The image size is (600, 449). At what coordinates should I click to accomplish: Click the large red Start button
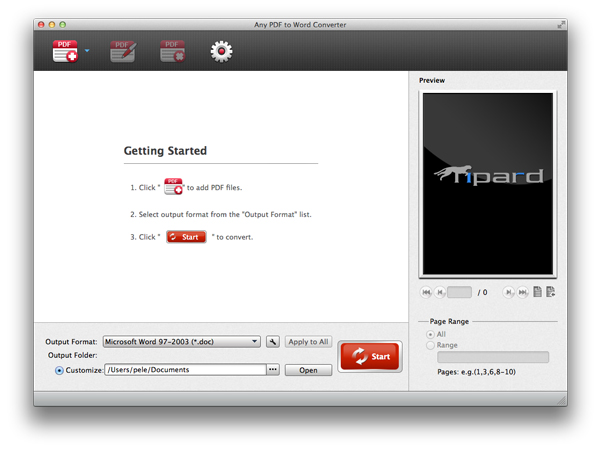[x=370, y=356]
